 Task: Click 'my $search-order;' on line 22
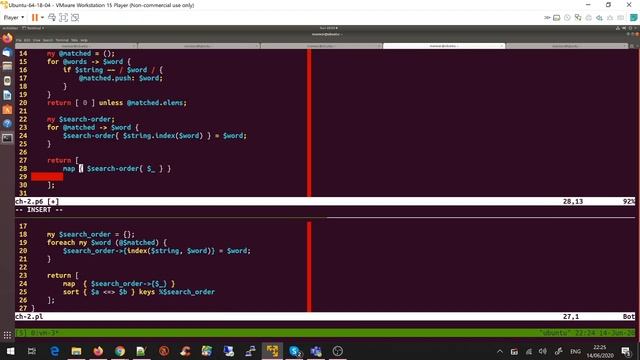pos(81,119)
